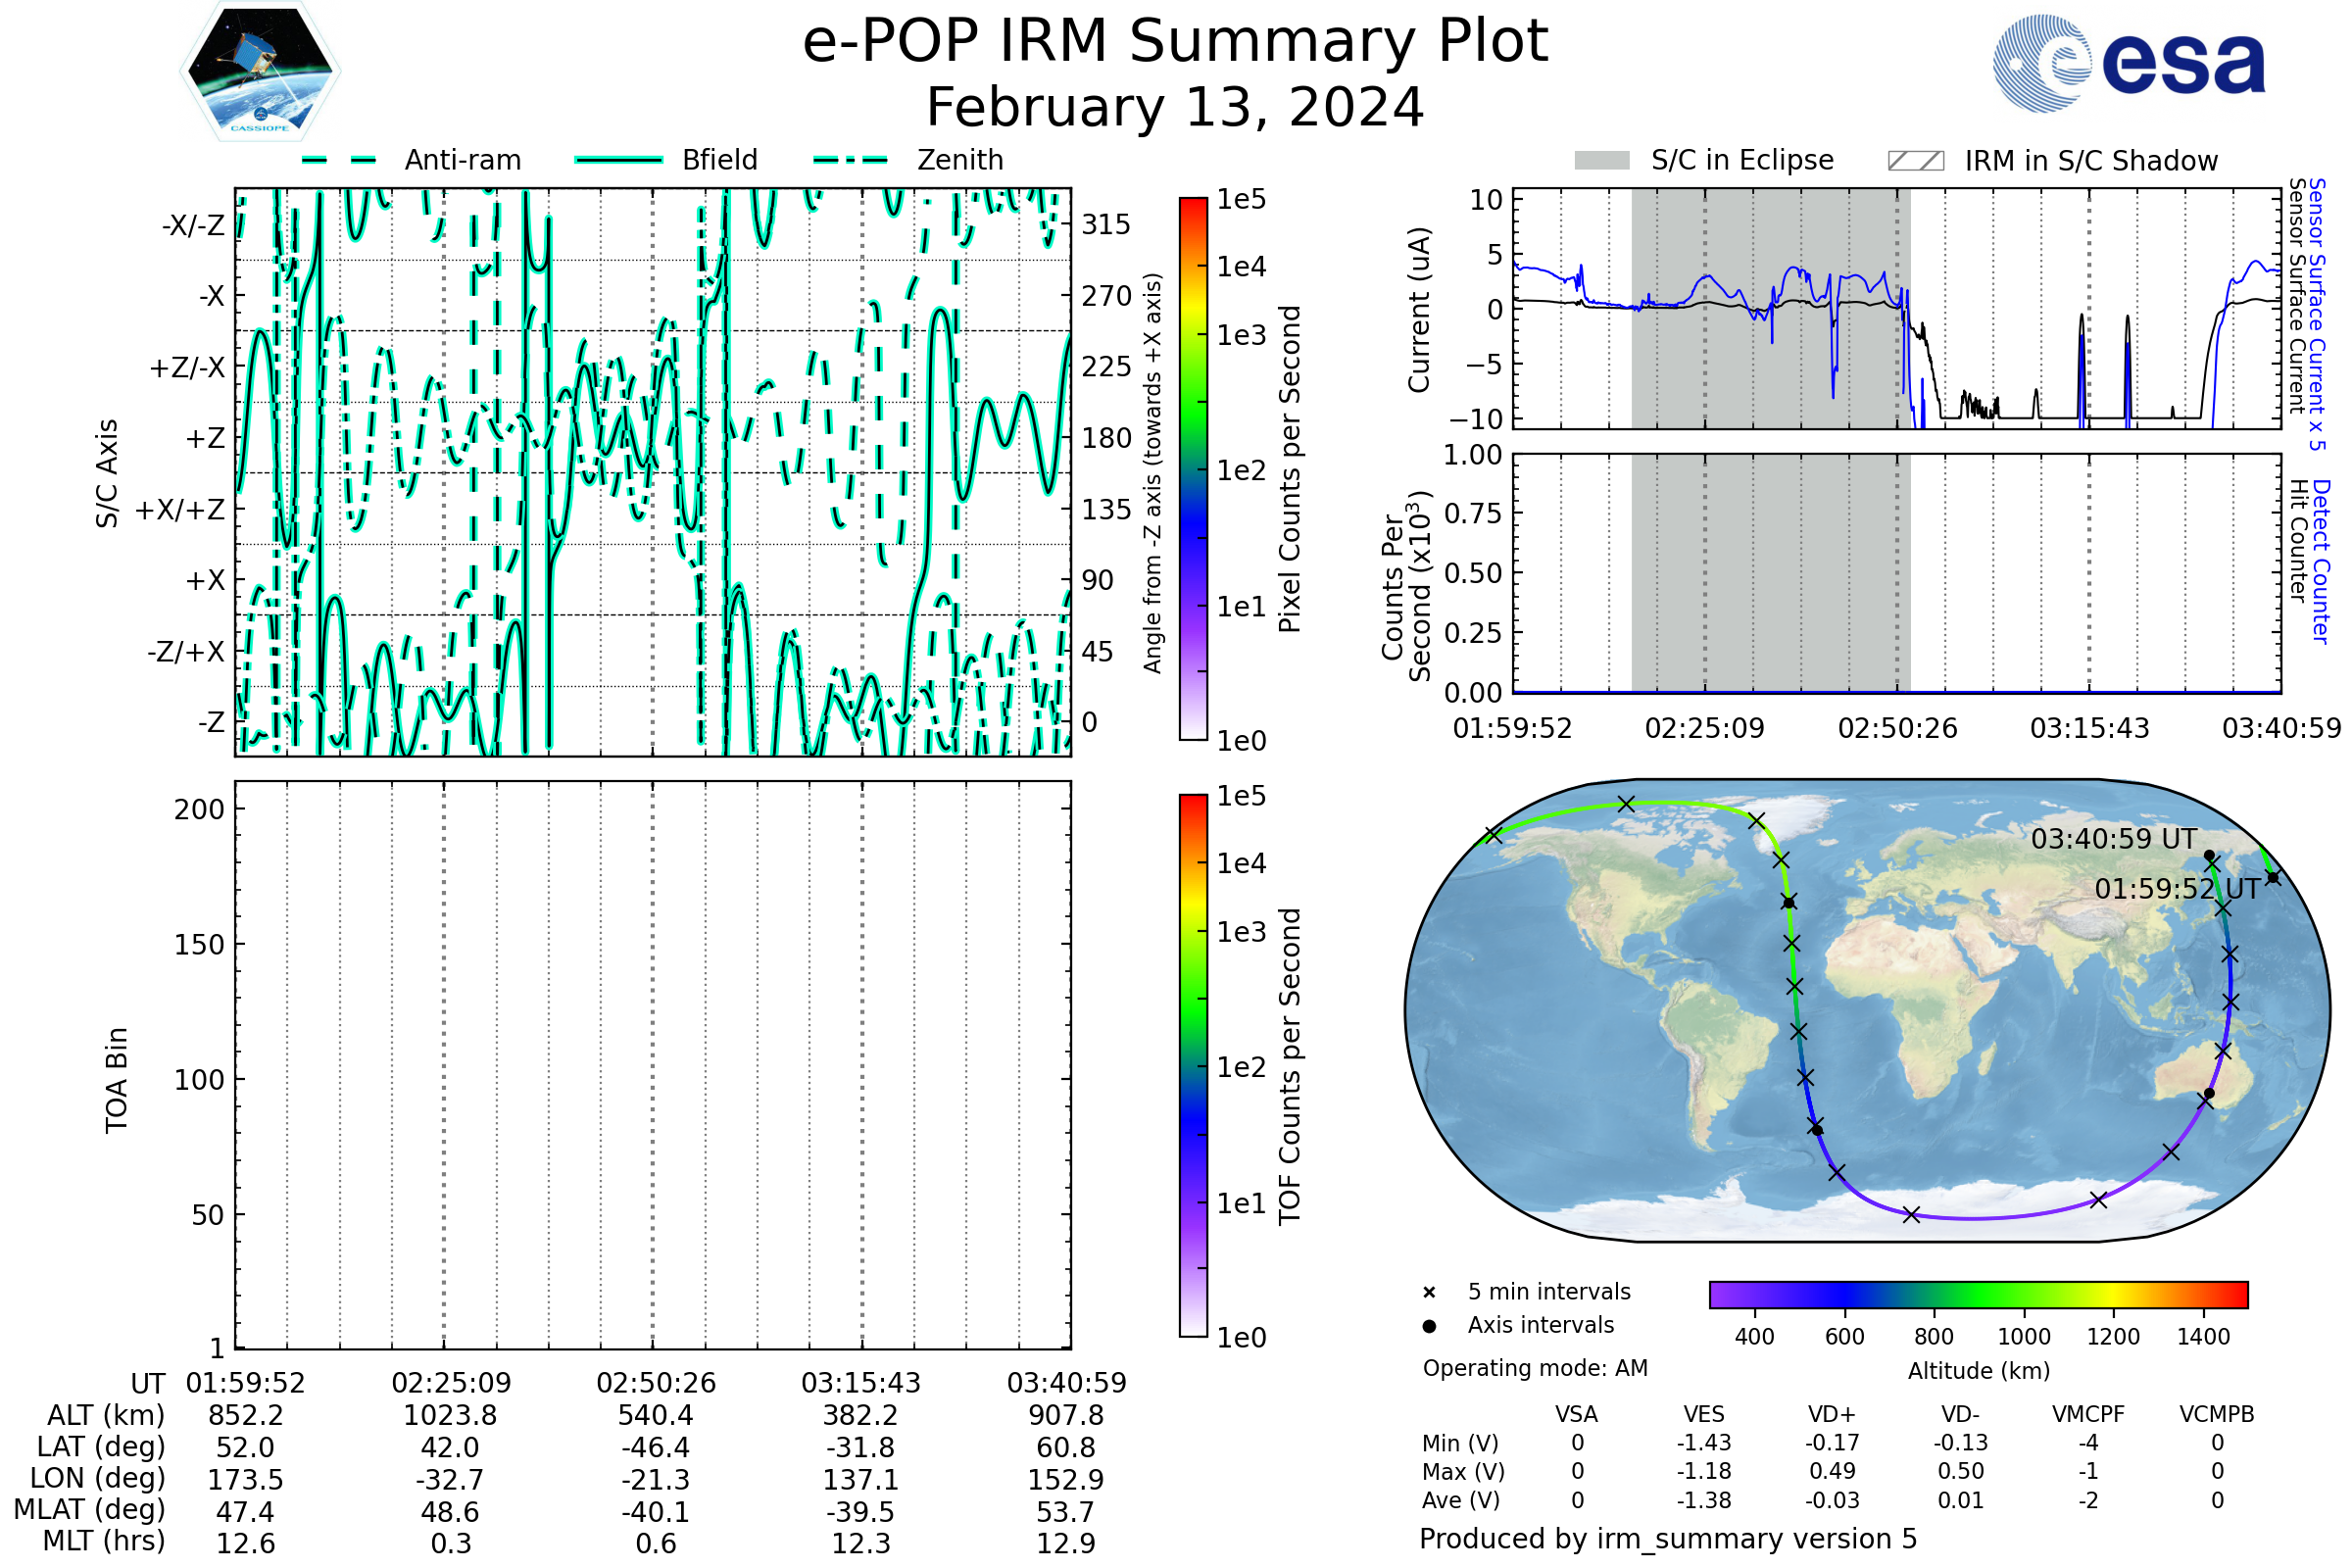Click the VMCPF column header

point(2088,1414)
